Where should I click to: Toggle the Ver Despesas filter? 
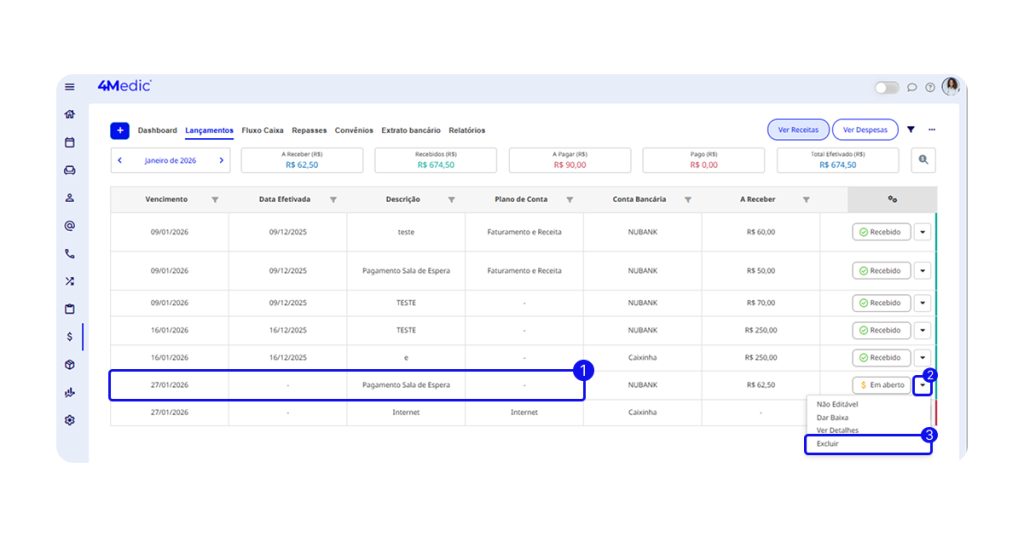[x=865, y=130]
